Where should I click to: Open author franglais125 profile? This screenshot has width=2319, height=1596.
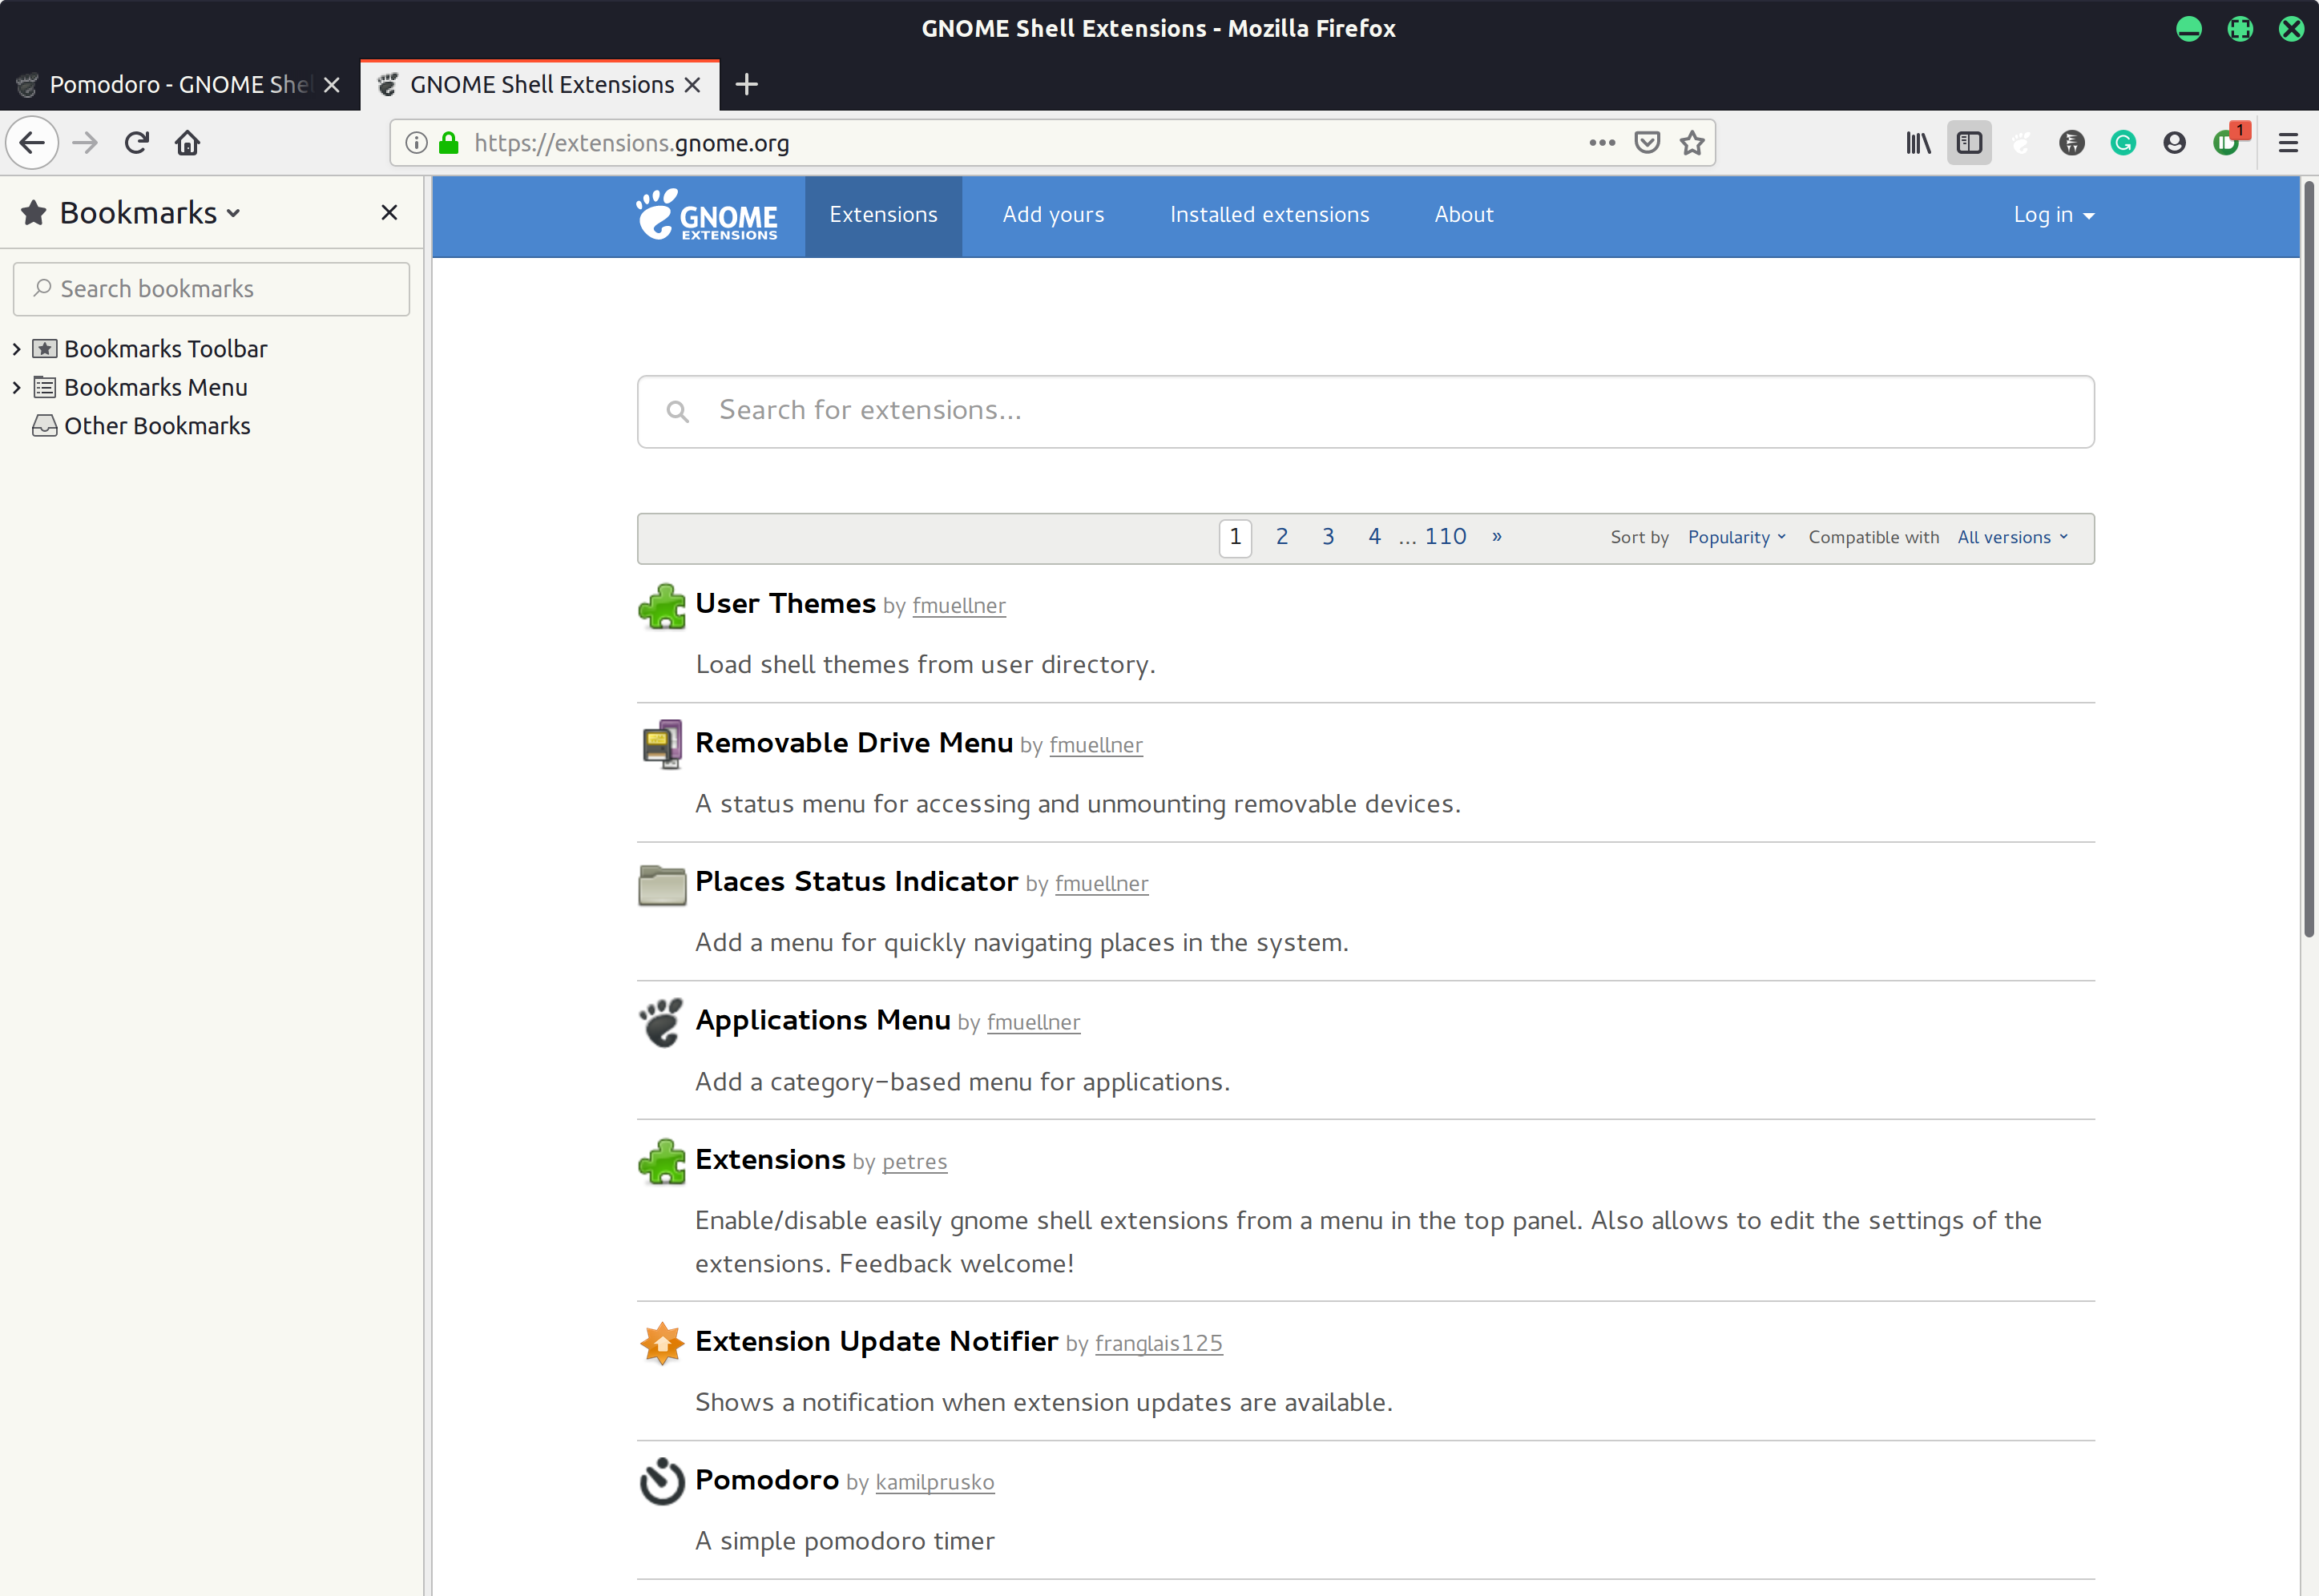coord(1158,1344)
